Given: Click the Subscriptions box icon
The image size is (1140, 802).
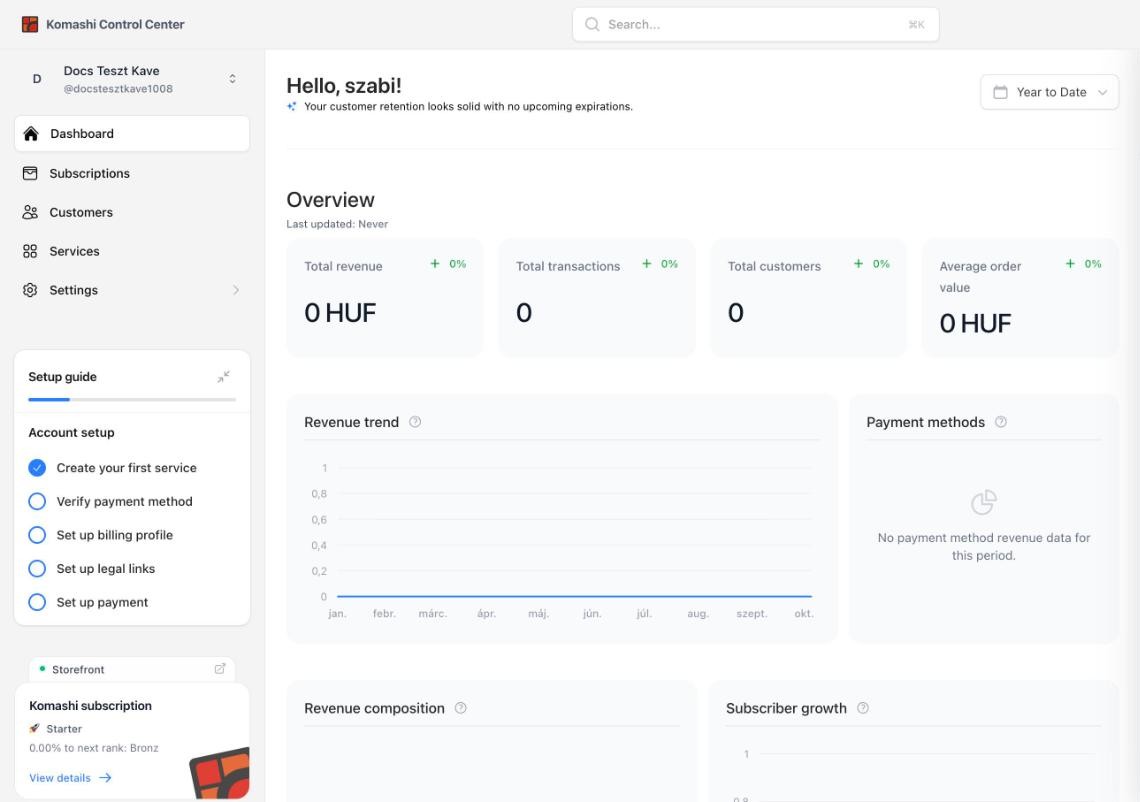Looking at the screenshot, I should tap(30, 173).
